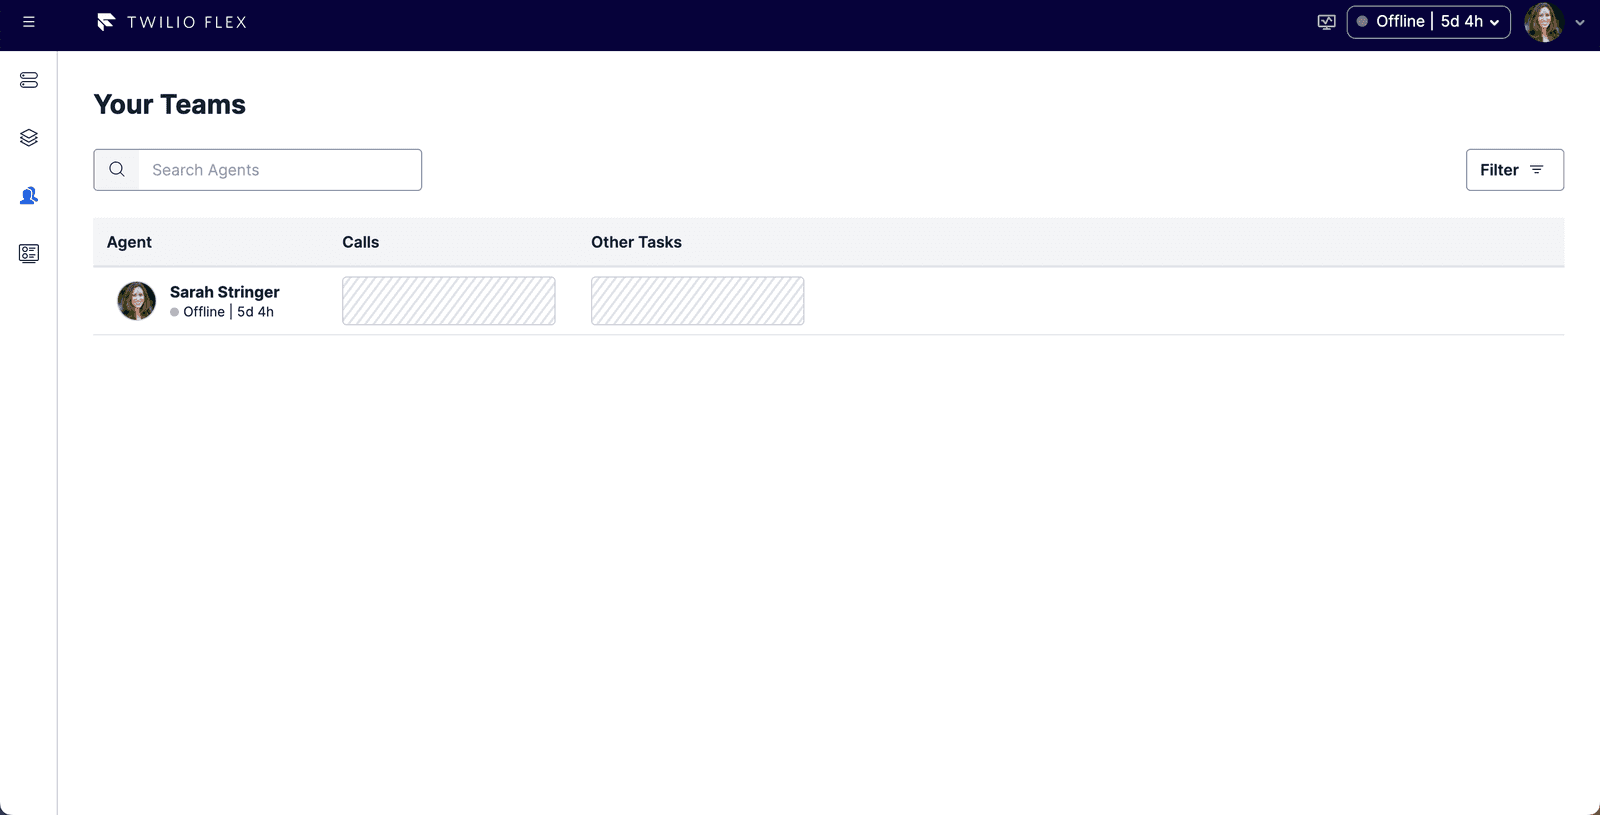The height and width of the screenshot is (815, 1600).
Task: Select Sarah Stringer's avatar in the table
Action: pyautogui.click(x=137, y=301)
